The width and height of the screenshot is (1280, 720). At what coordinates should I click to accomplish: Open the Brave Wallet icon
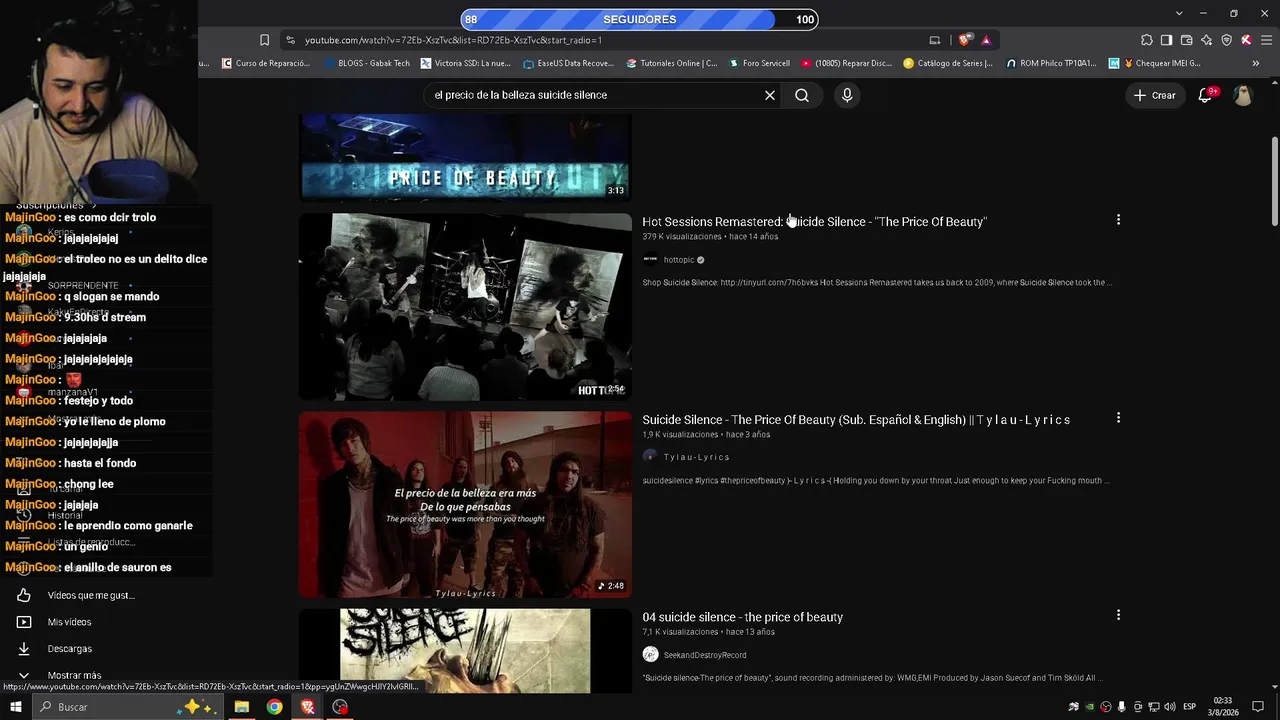pyautogui.click(x=1186, y=40)
